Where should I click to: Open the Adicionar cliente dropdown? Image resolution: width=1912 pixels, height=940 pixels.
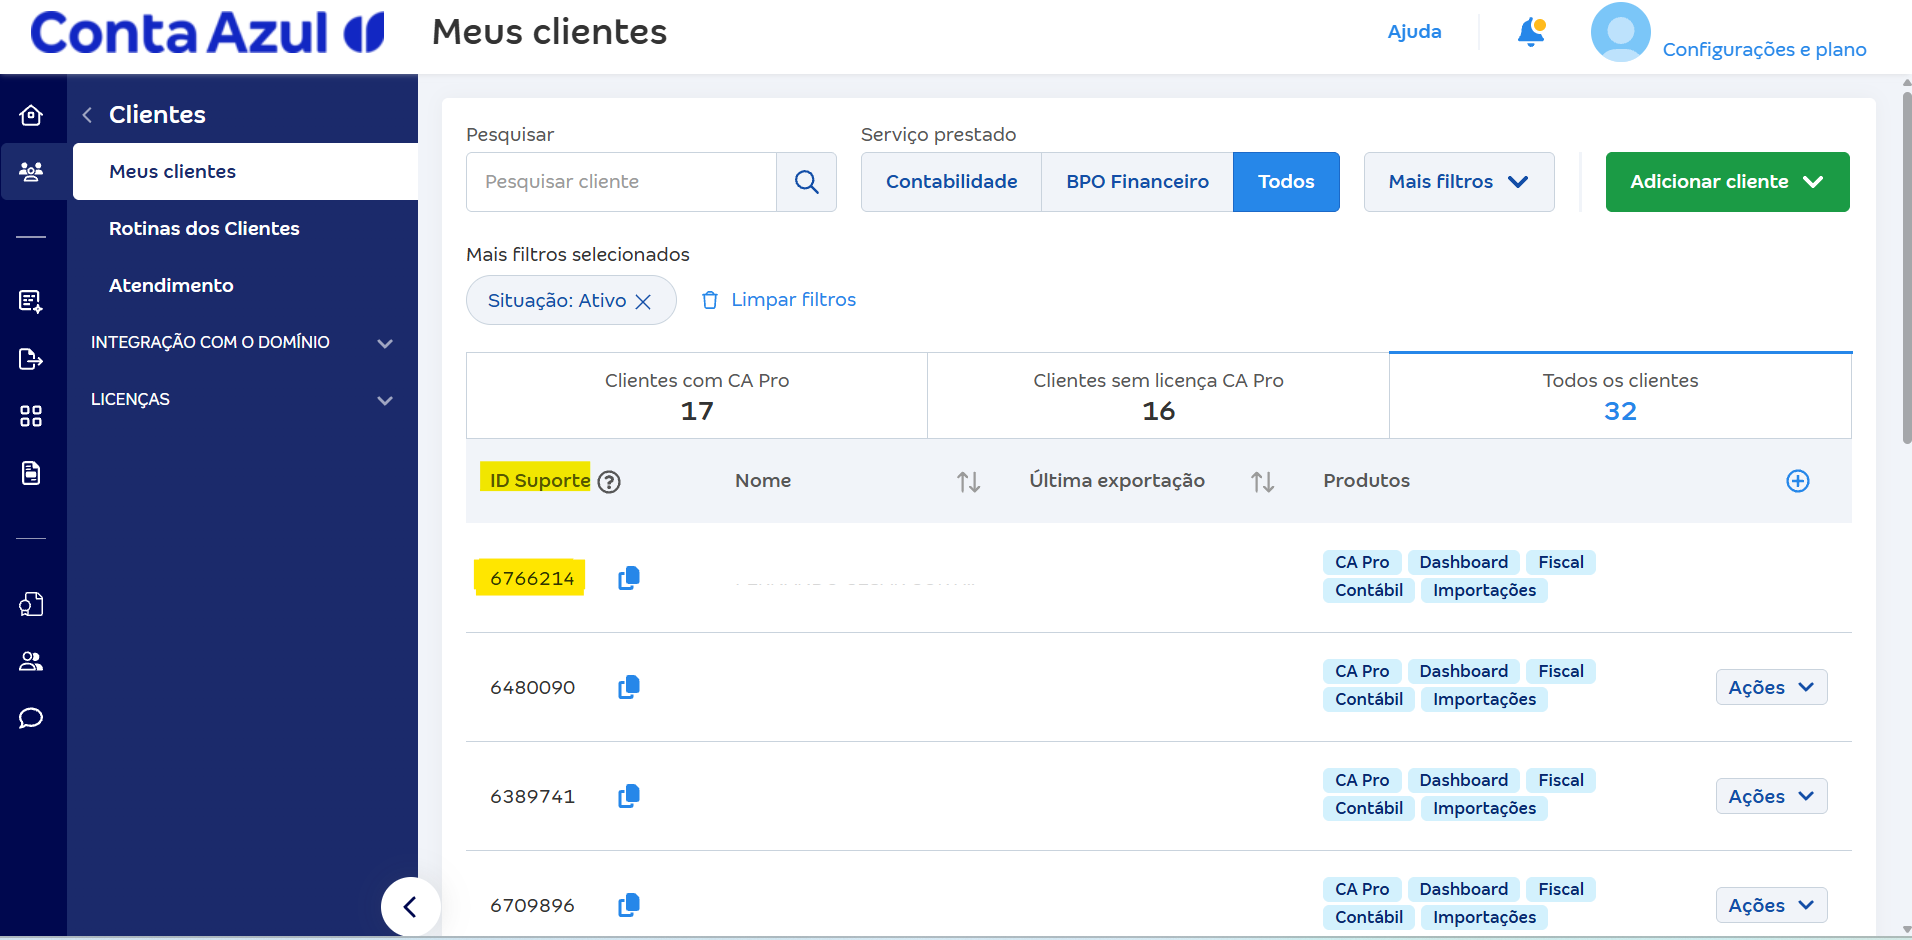(x=1727, y=182)
